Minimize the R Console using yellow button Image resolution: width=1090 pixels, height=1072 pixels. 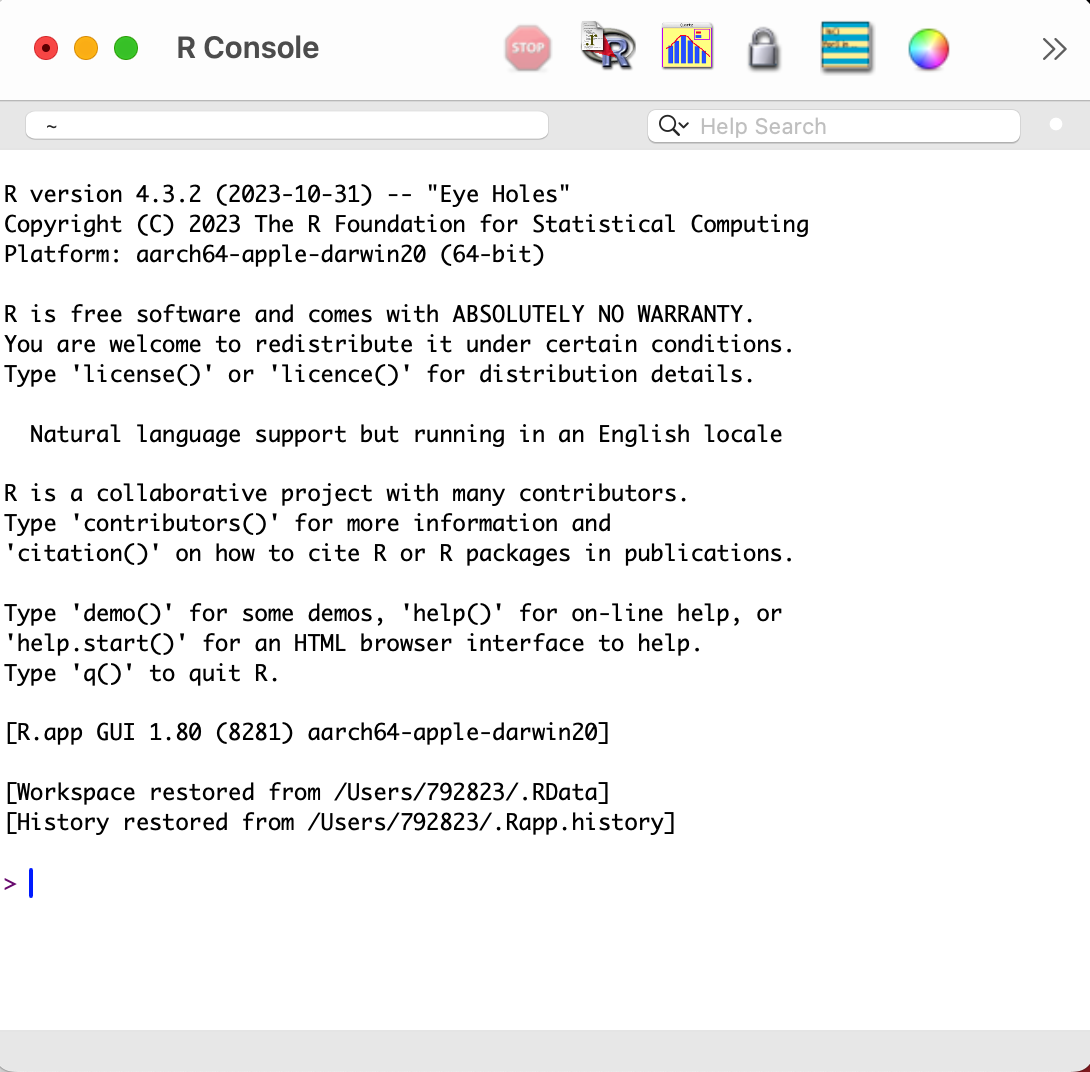click(86, 48)
